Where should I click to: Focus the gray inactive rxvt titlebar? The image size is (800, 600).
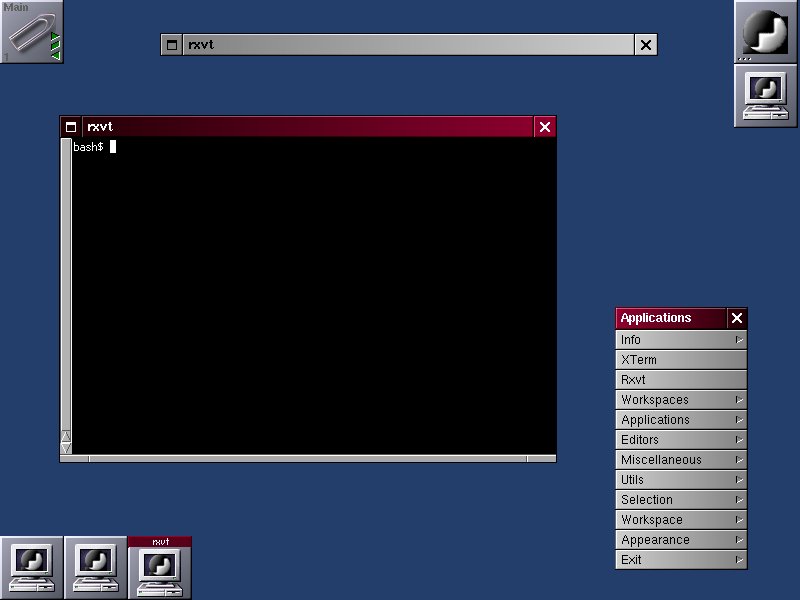(x=408, y=45)
